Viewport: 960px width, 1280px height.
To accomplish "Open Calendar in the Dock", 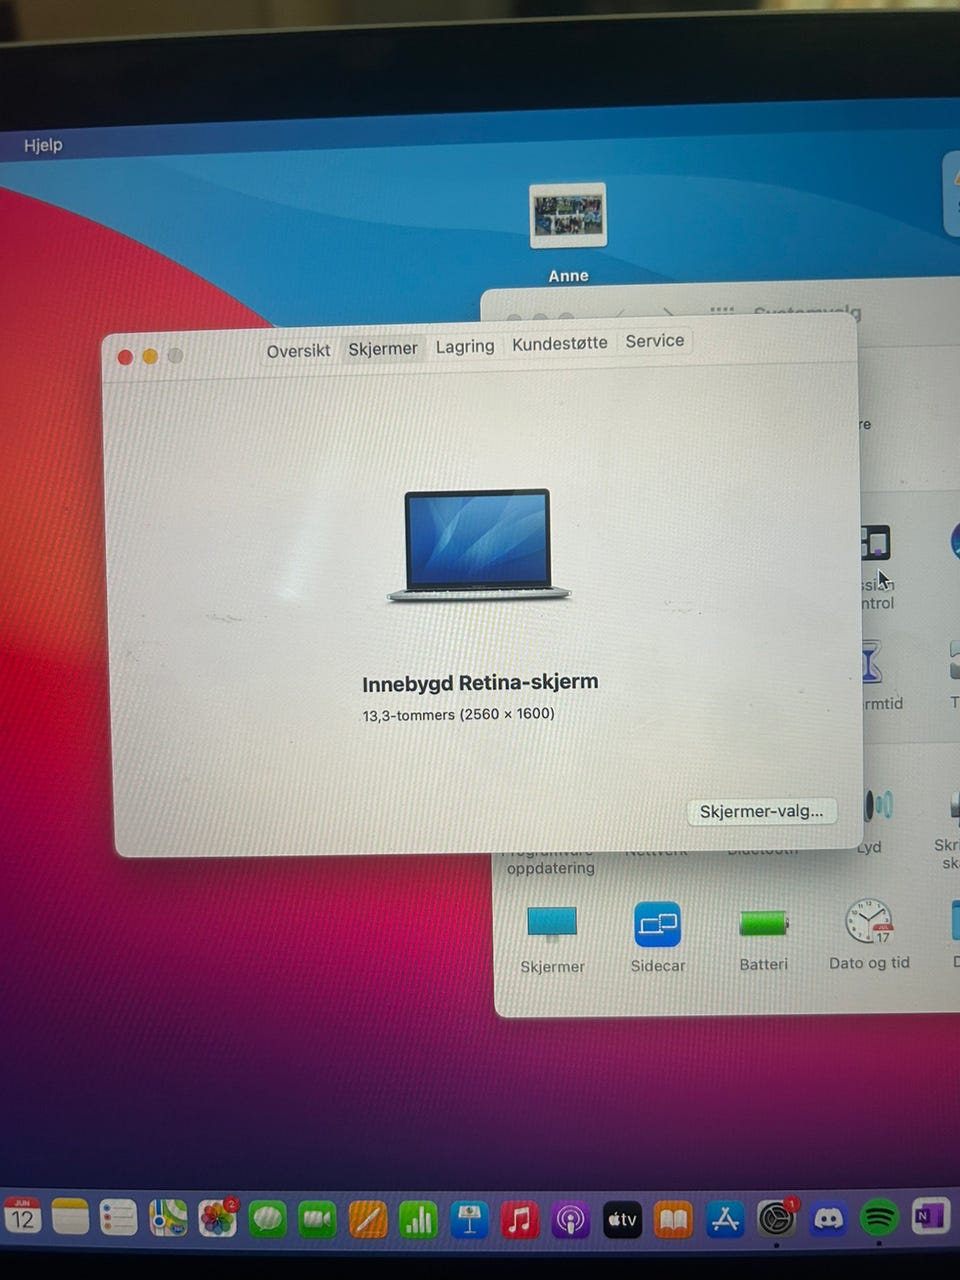I will pos(22,1216).
